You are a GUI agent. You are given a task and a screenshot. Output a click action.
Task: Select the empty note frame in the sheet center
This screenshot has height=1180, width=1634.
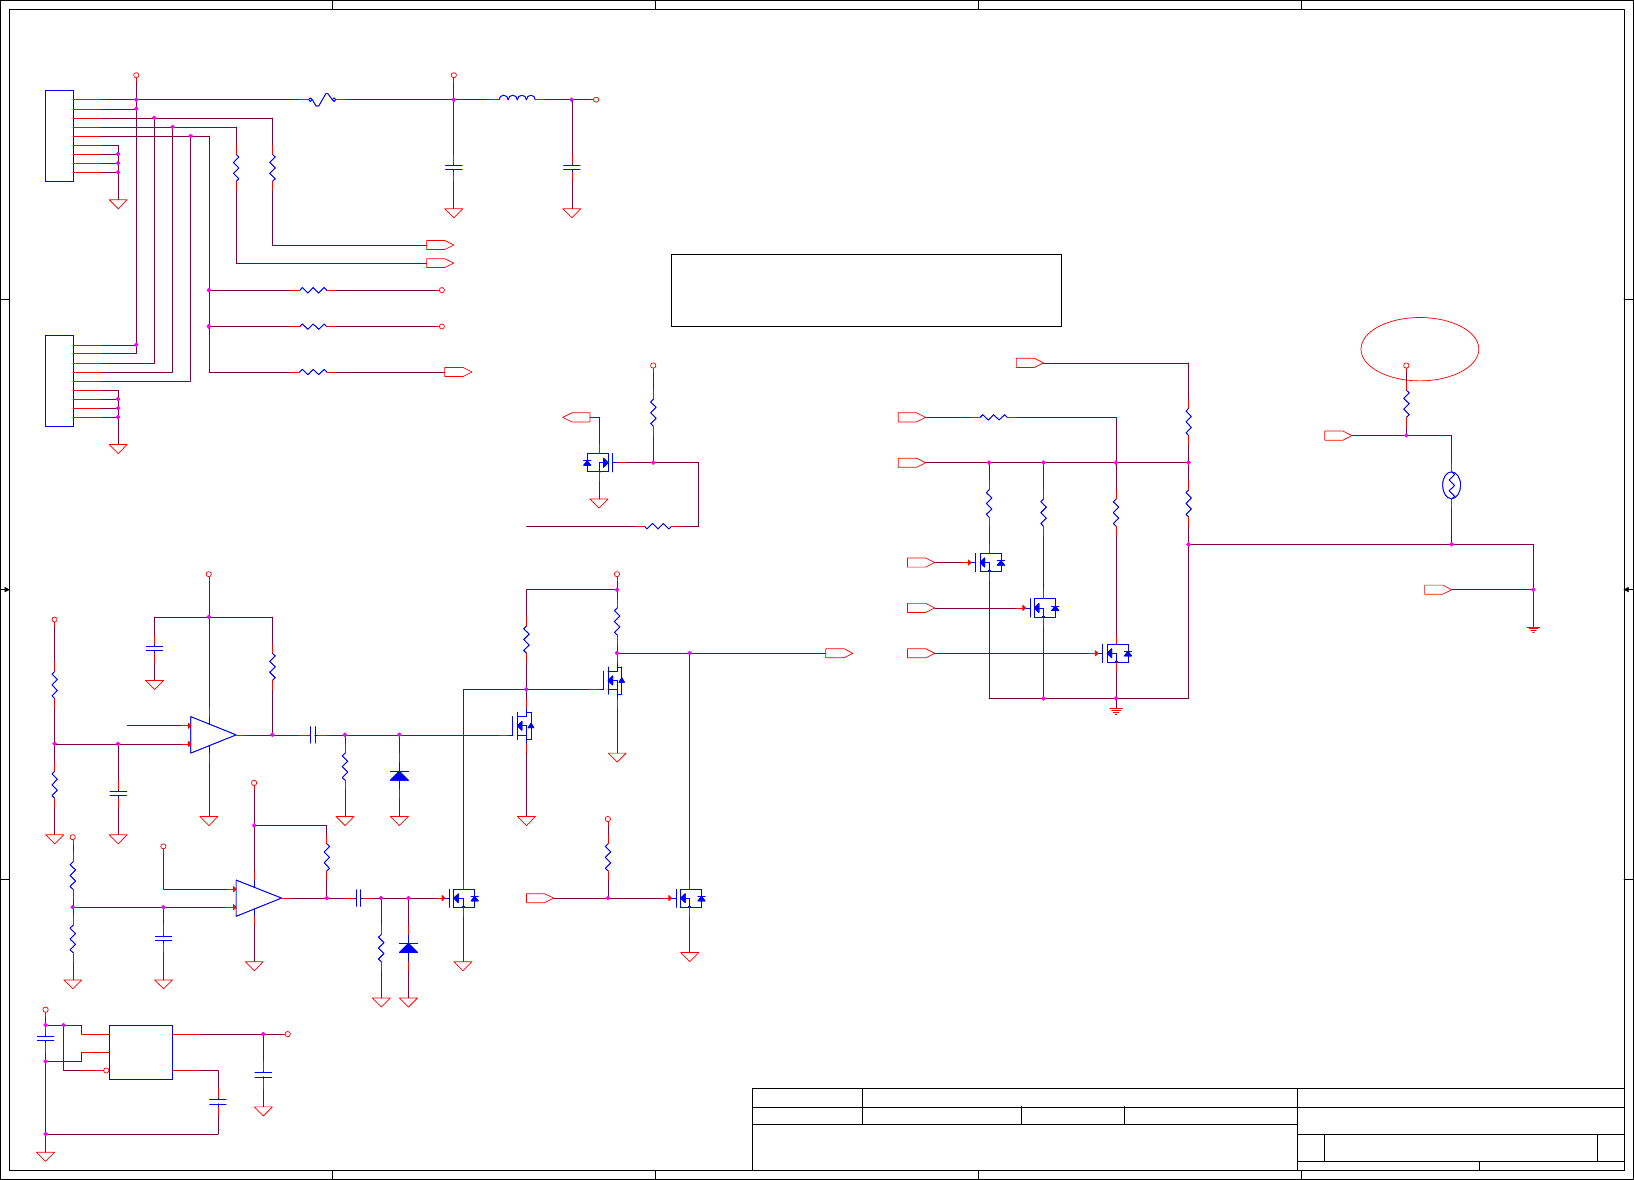coord(866,290)
